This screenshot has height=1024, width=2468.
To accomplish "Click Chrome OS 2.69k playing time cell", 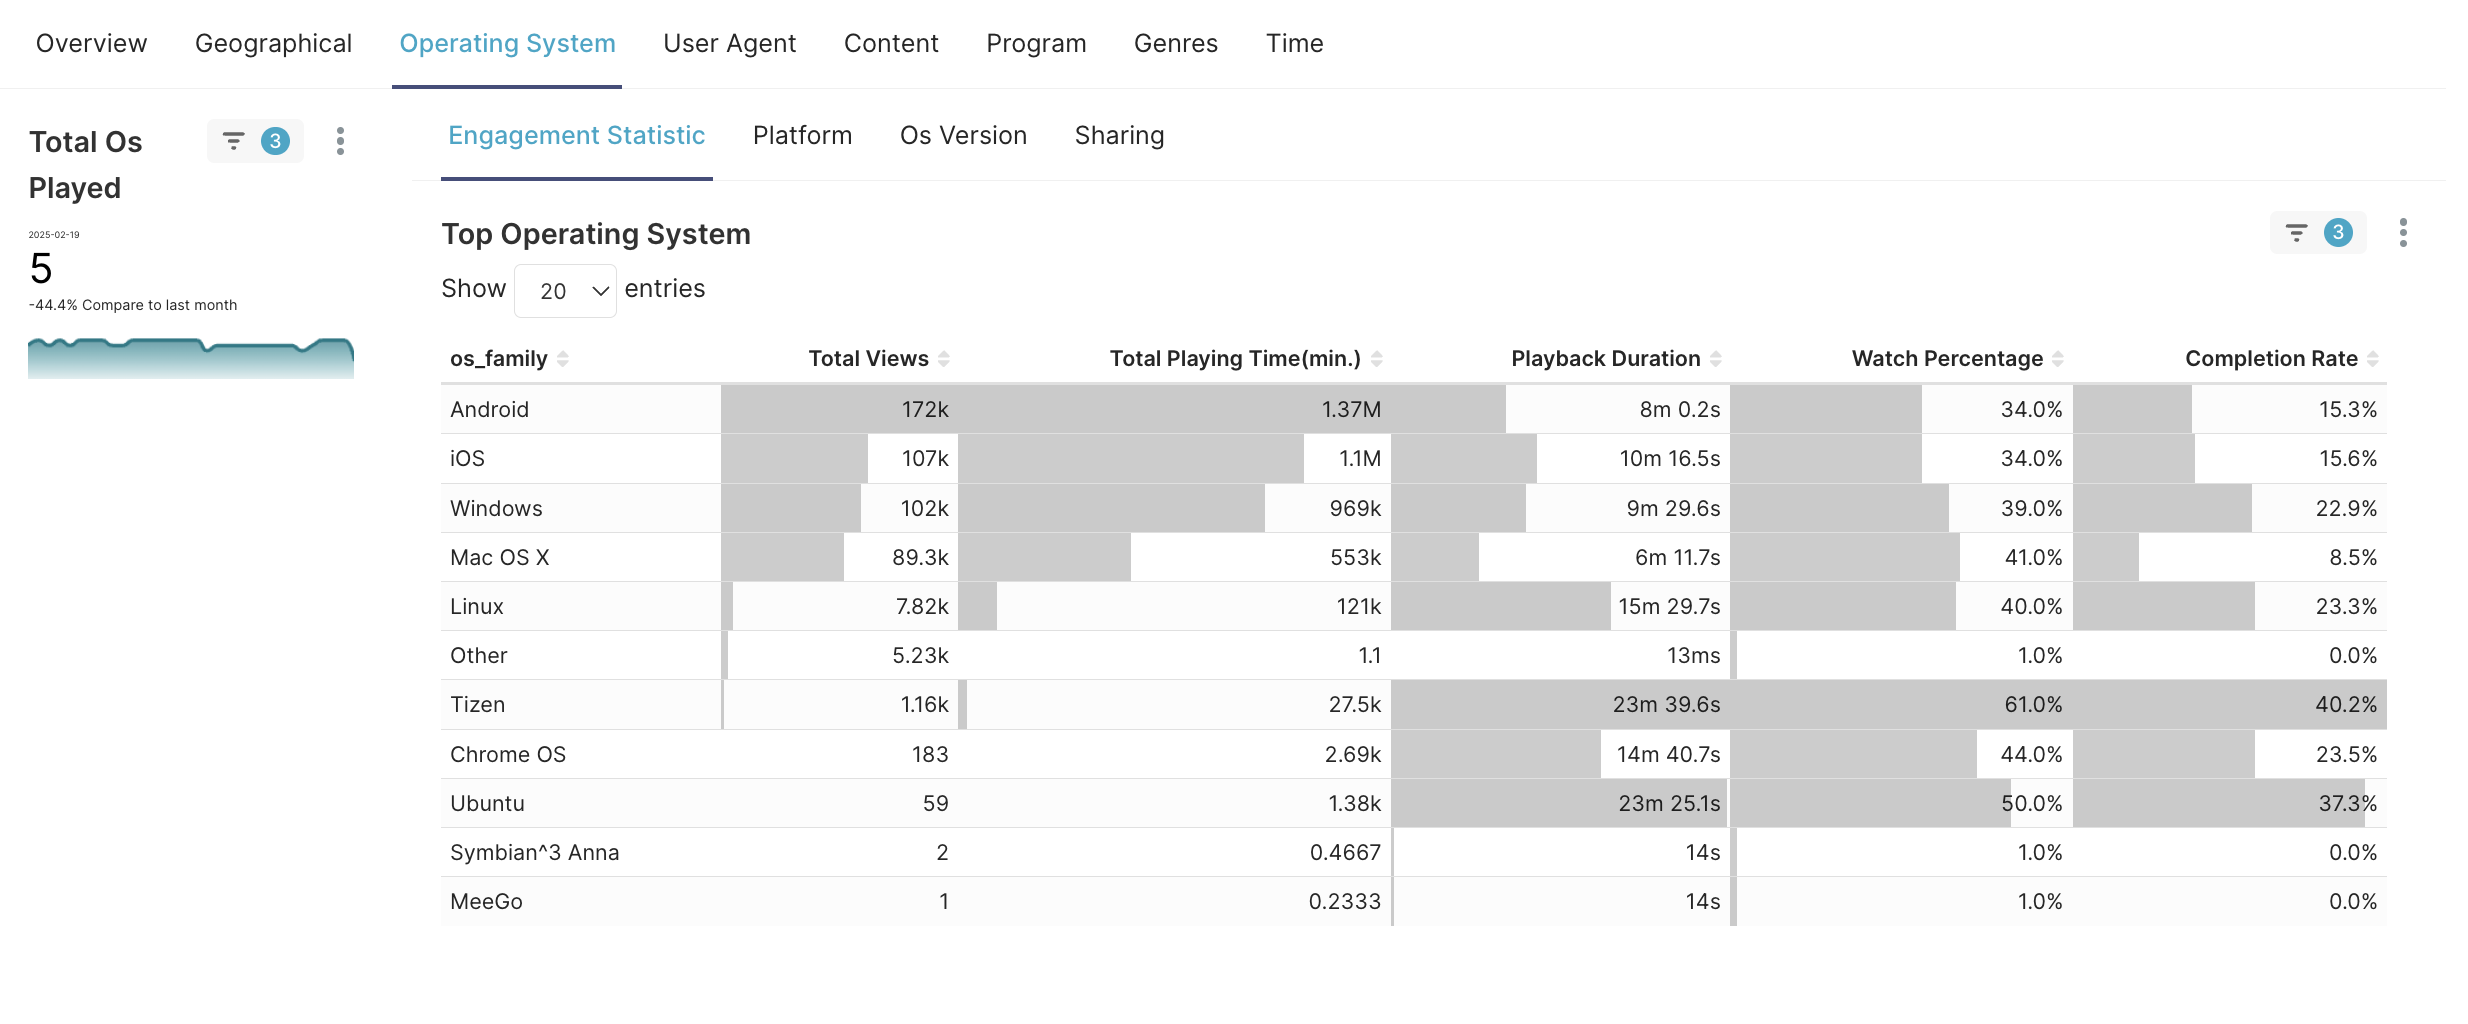I will (1174, 754).
